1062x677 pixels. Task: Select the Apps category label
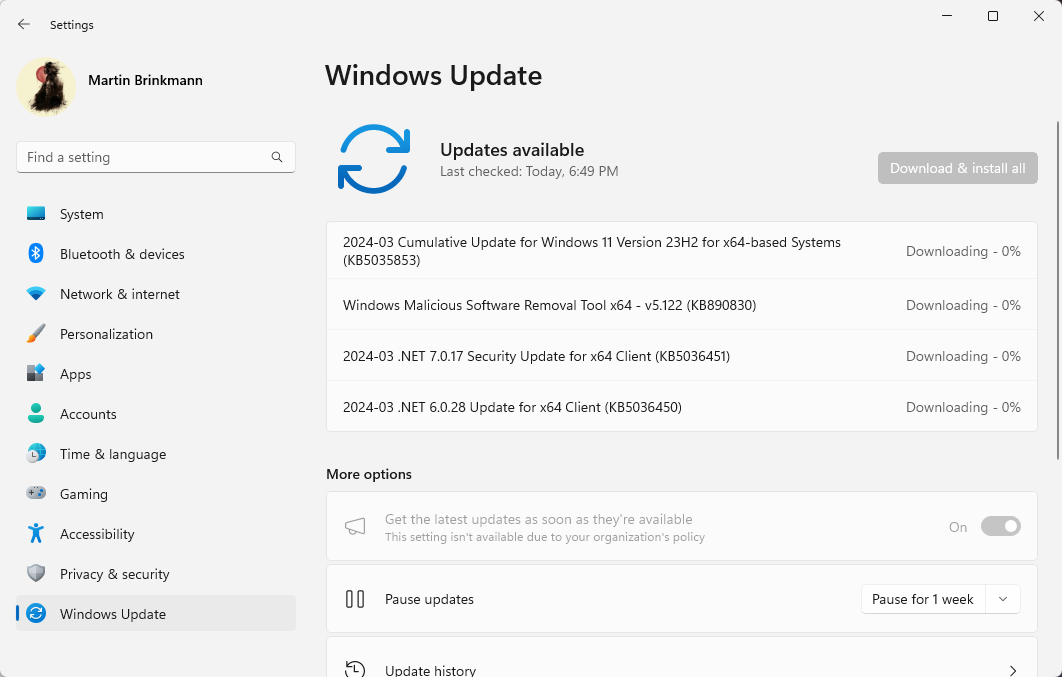(x=75, y=374)
